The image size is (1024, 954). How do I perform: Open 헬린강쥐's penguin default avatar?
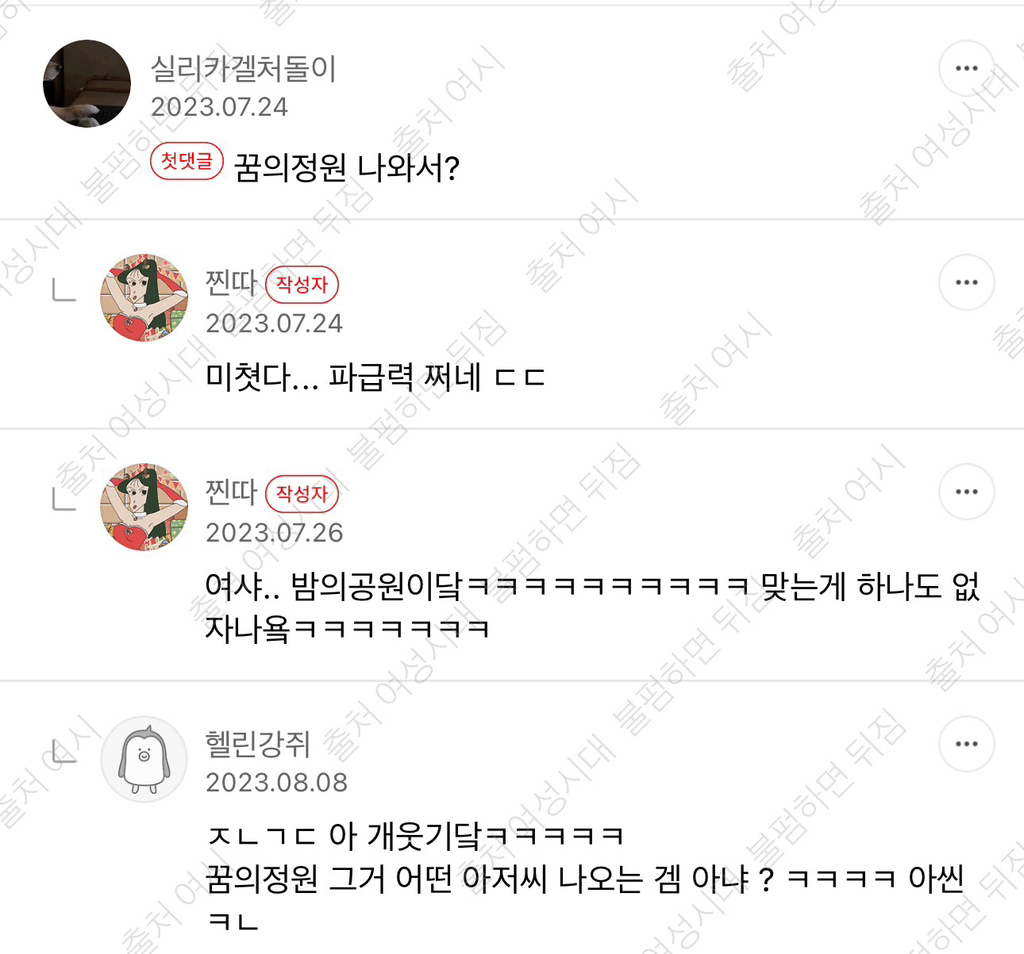[x=144, y=759]
